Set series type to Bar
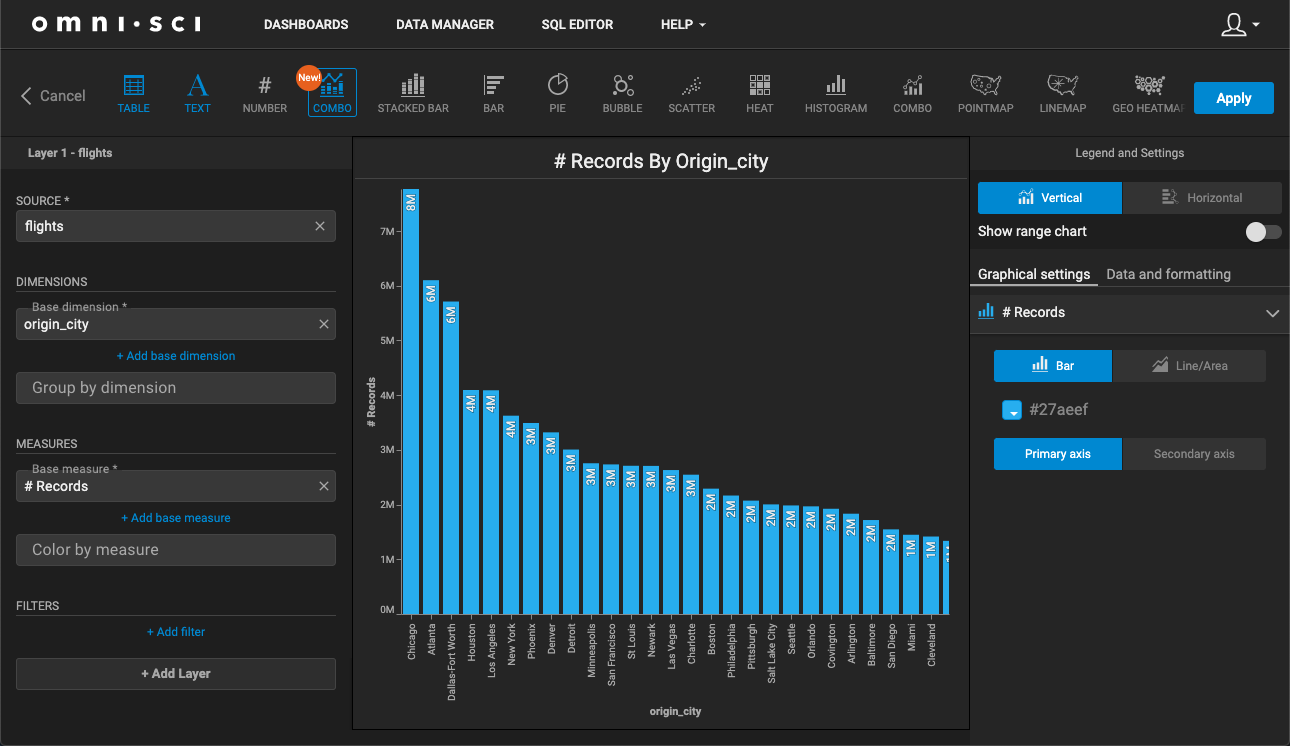Viewport: 1290px width, 746px height. (1053, 366)
